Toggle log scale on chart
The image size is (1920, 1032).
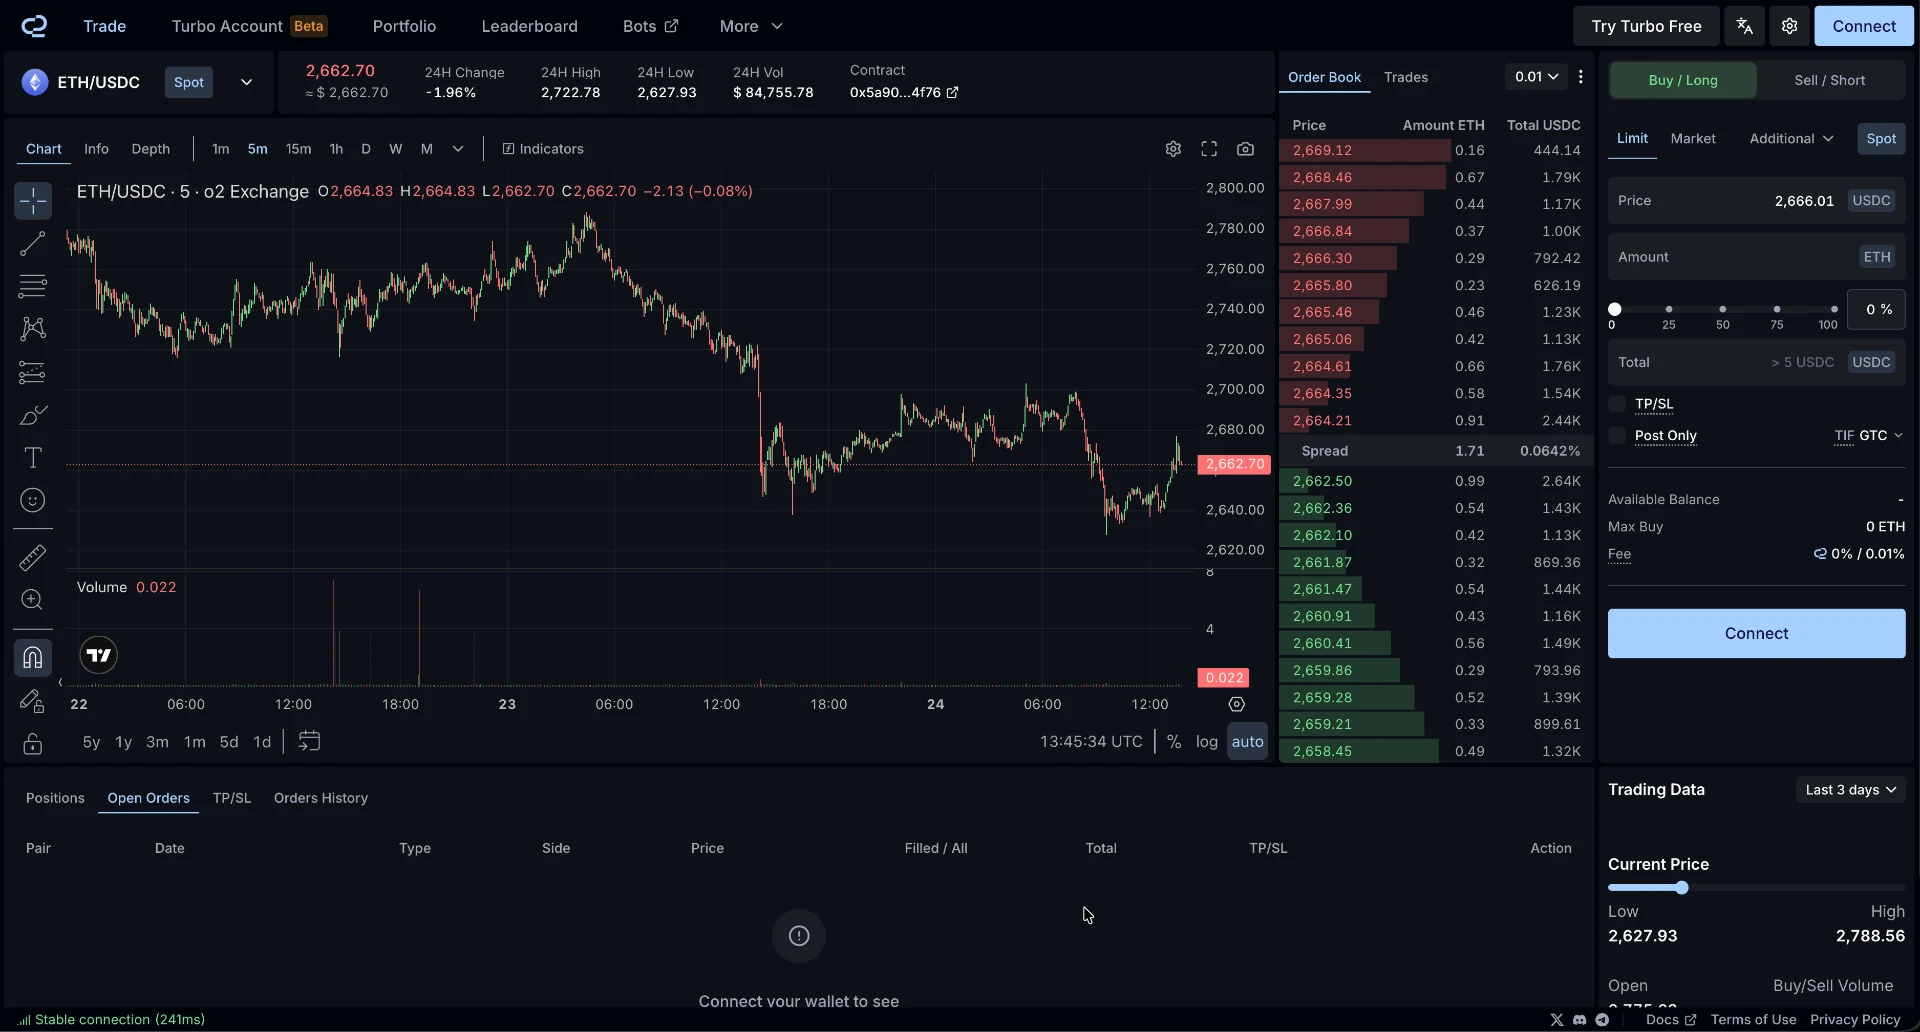click(1207, 742)
